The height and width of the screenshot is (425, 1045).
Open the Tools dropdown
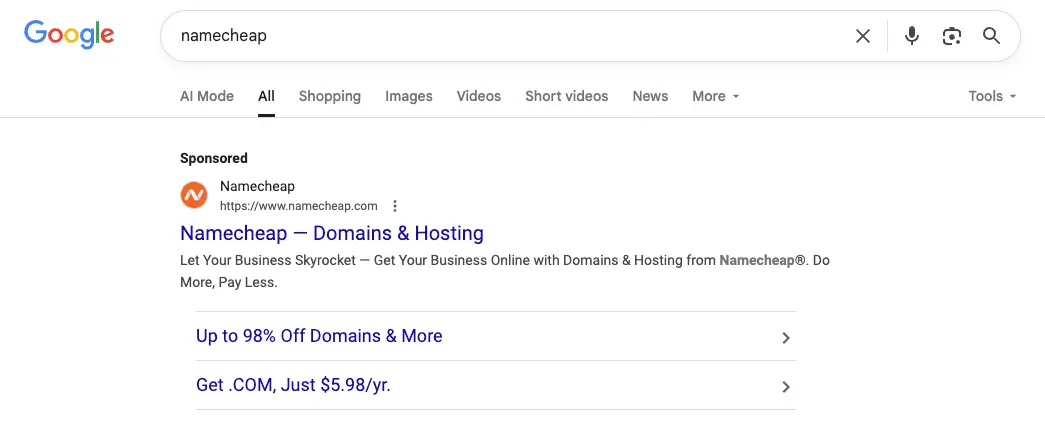coord(992,96)
